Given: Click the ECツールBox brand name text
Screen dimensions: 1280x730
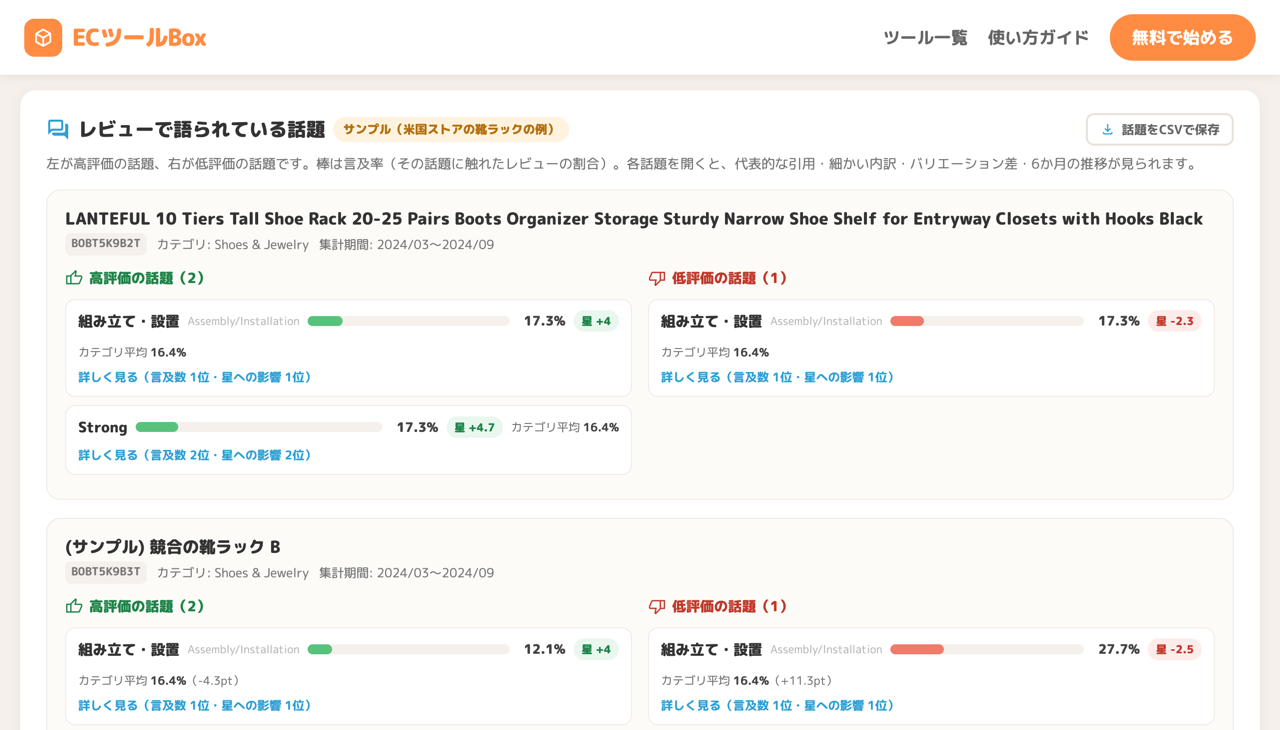Looking at the screenshot, I should pyautogui.click(x=139, y=38).
